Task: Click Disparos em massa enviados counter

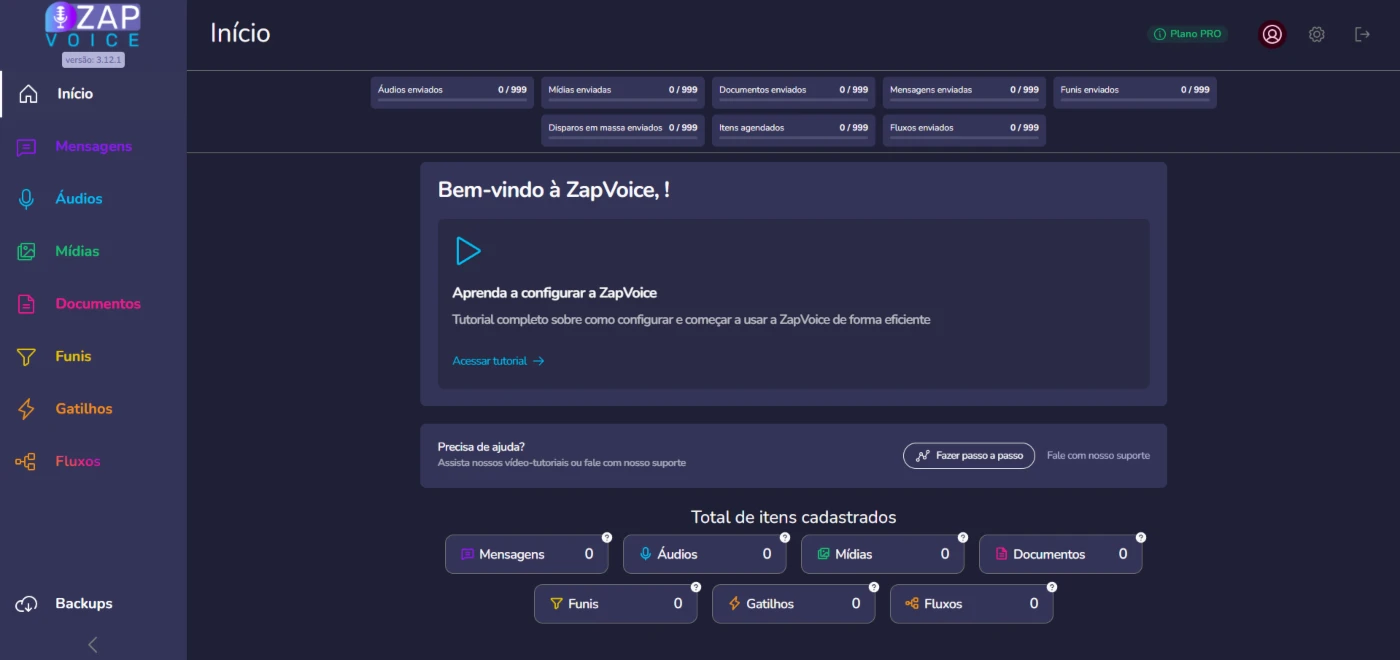Action: point(623,131)
